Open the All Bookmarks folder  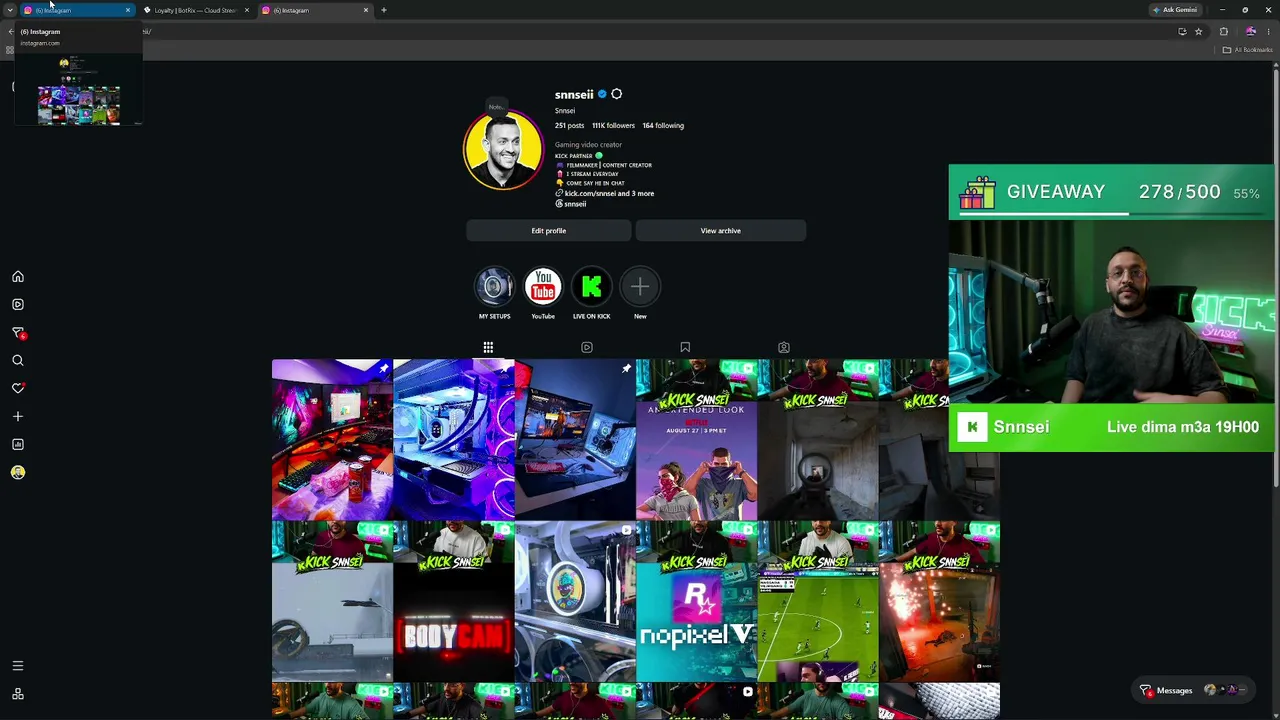(1247, 50)
